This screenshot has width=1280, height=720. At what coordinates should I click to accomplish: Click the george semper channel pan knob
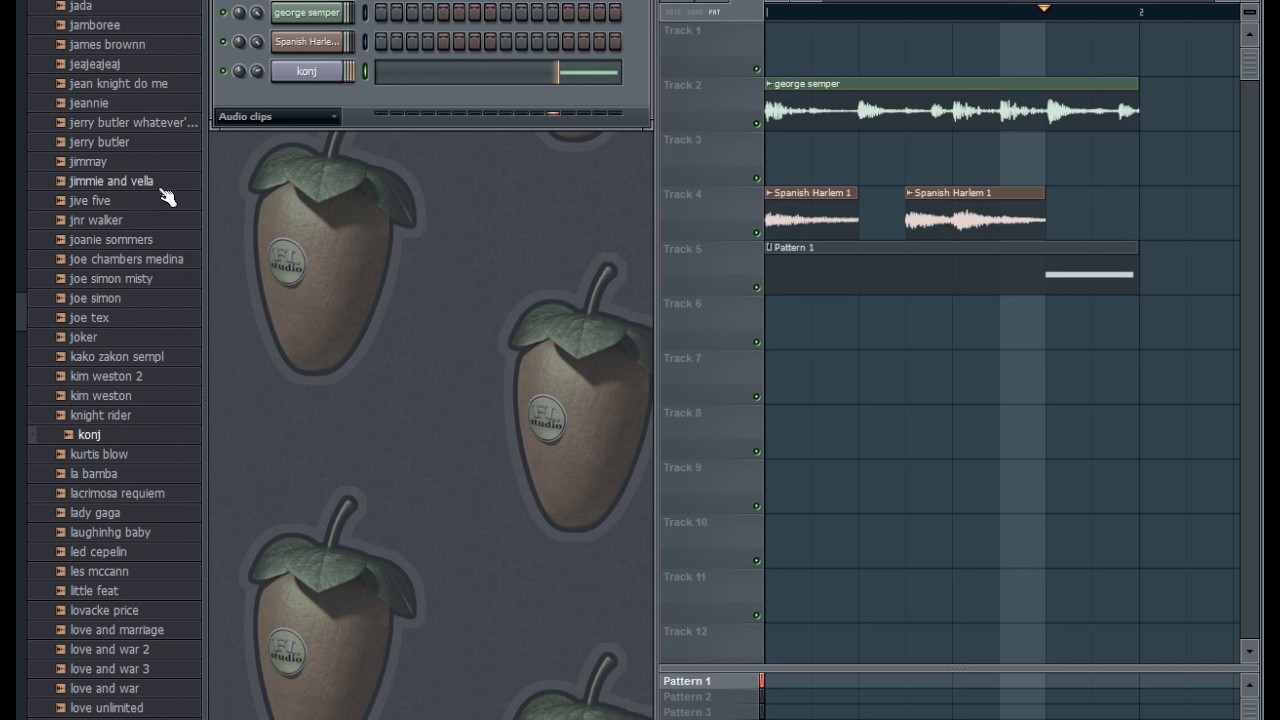(239, 13)
